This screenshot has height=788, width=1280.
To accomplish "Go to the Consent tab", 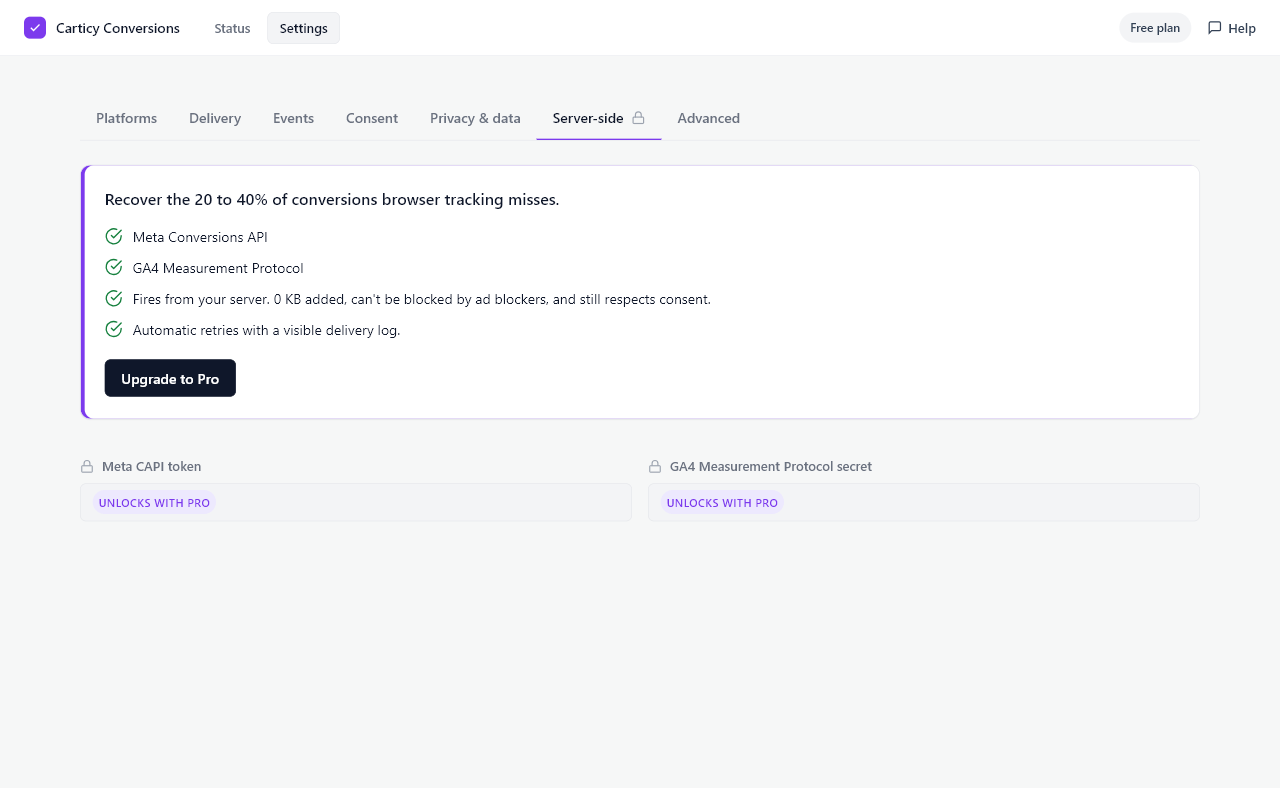I will (x=372, y=118).
